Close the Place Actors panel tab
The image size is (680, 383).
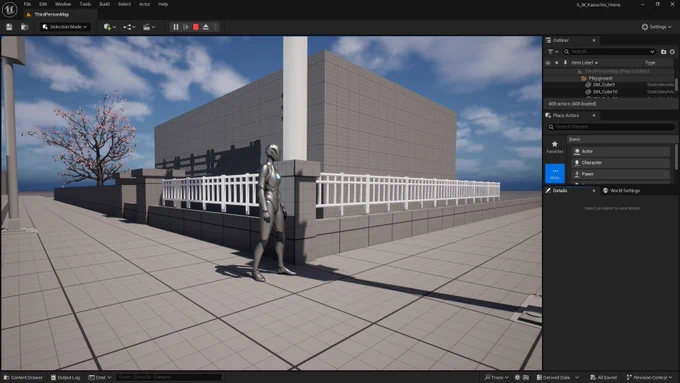594,115
